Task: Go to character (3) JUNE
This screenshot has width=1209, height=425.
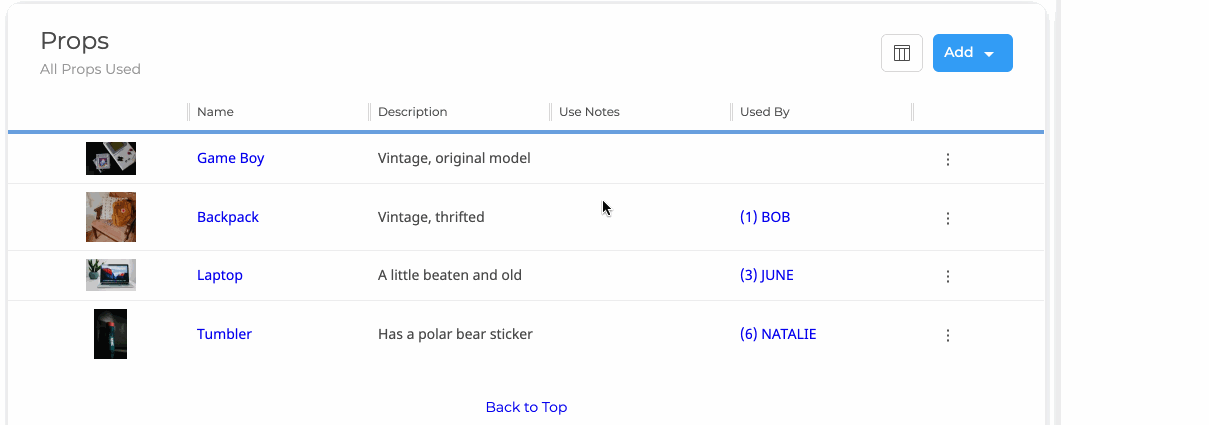Action: [x=767, y=275]
